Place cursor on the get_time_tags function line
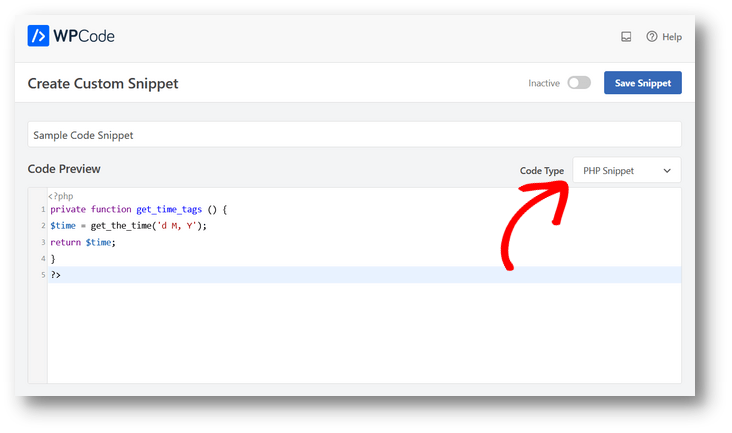The width and height of the screenshot is (732, 433). click(x=139, y=210)
